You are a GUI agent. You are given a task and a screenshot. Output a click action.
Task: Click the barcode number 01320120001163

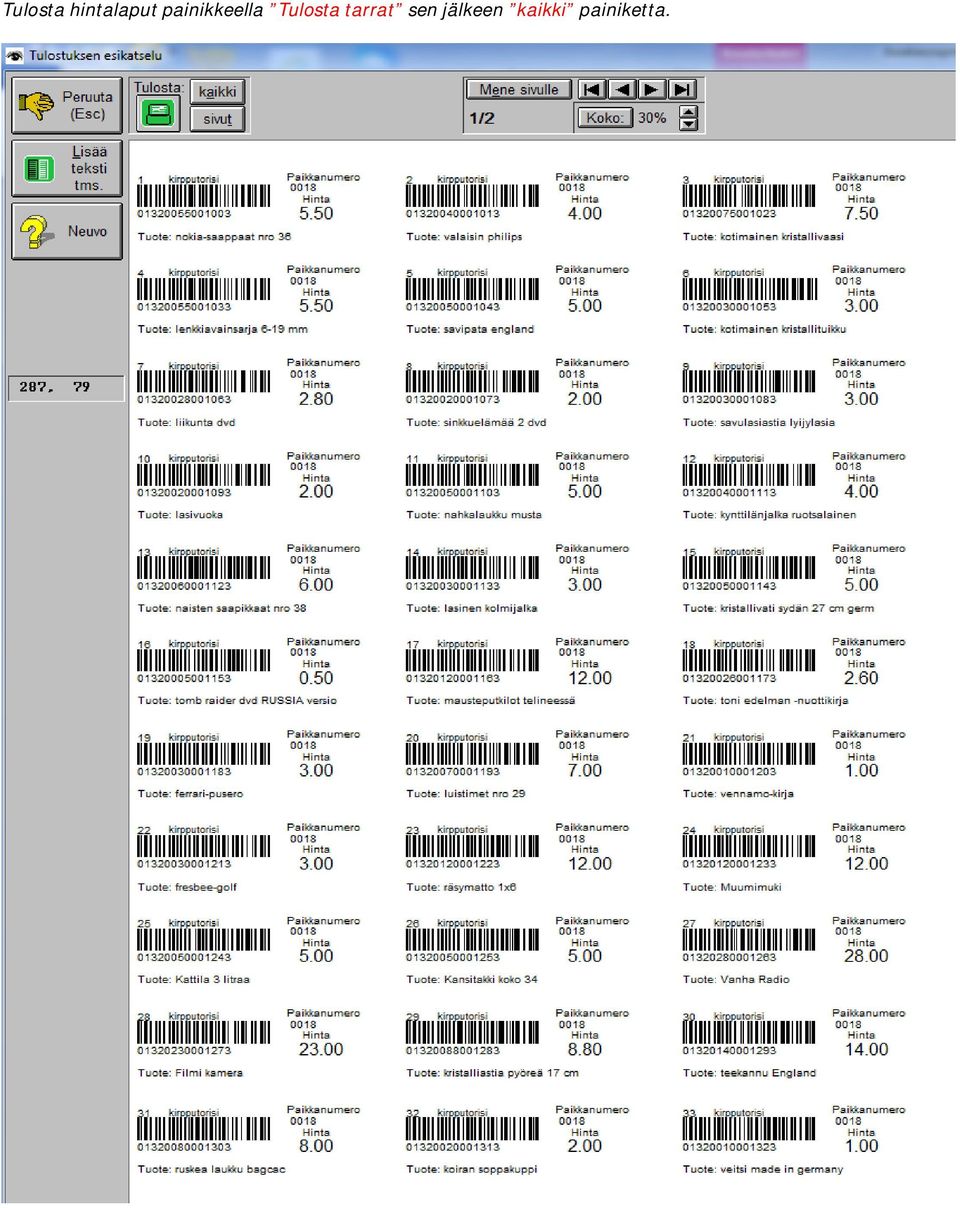[453, 677]
